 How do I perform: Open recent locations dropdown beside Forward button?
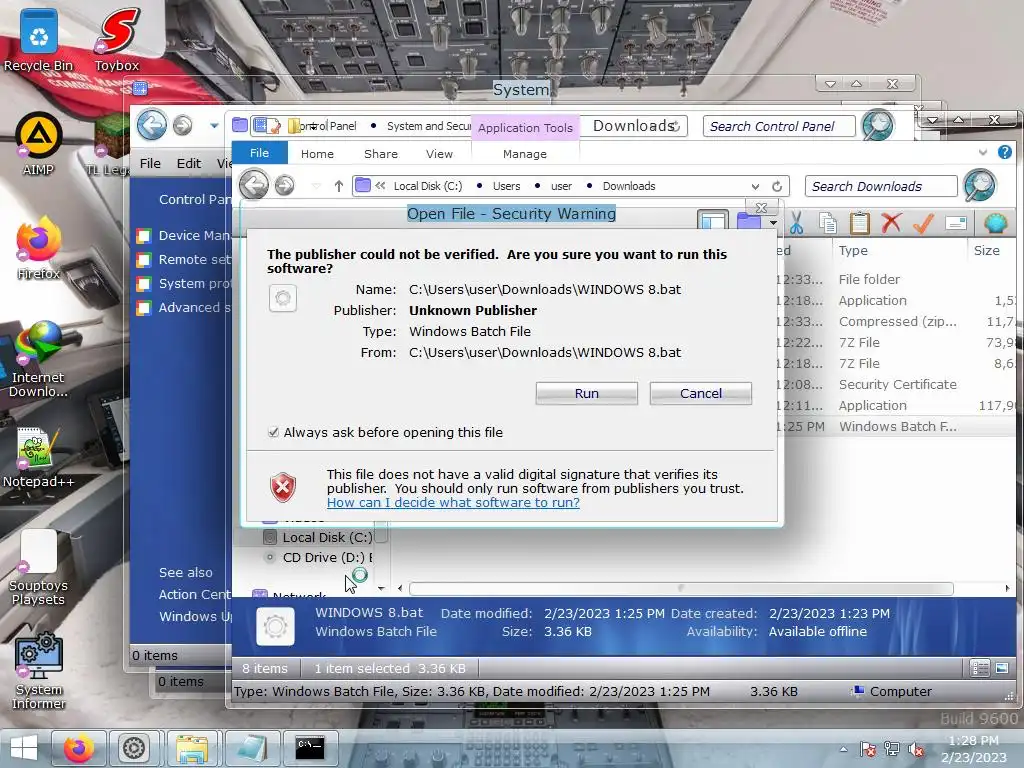click(317, 186)
